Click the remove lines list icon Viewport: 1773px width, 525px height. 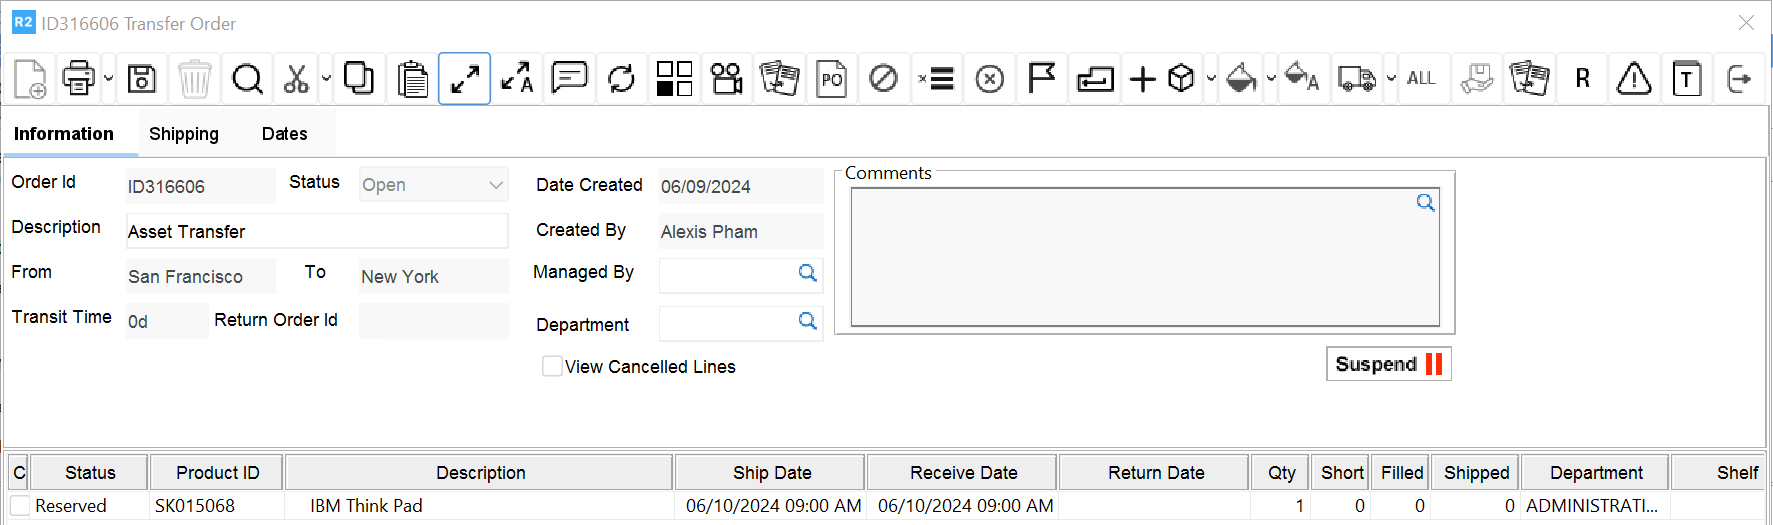point(937,78)
